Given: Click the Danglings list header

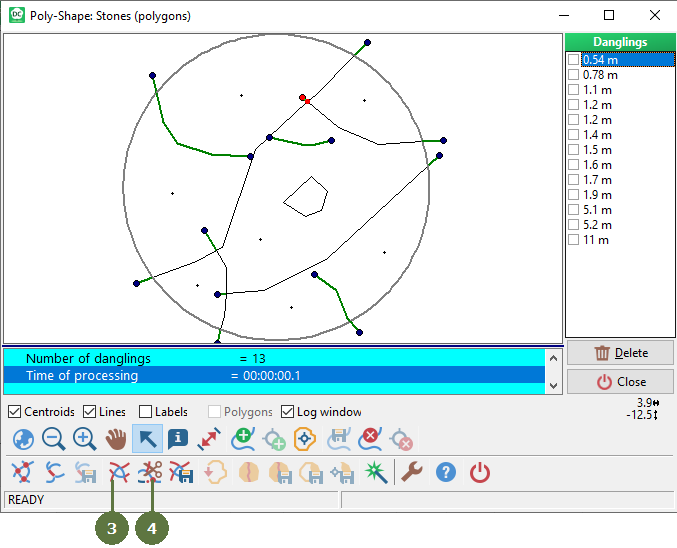Looking at the screenshot, I should pos(619,42).
